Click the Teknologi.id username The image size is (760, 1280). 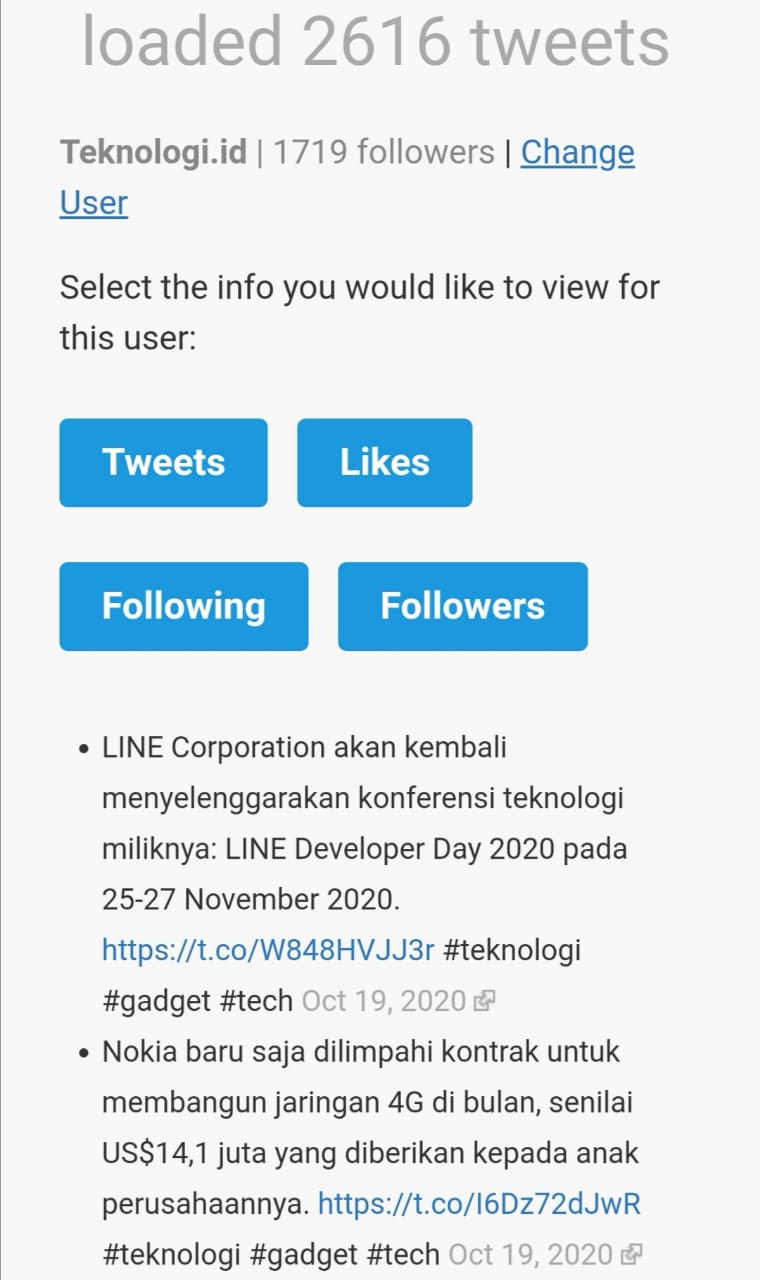click(153, 153)
